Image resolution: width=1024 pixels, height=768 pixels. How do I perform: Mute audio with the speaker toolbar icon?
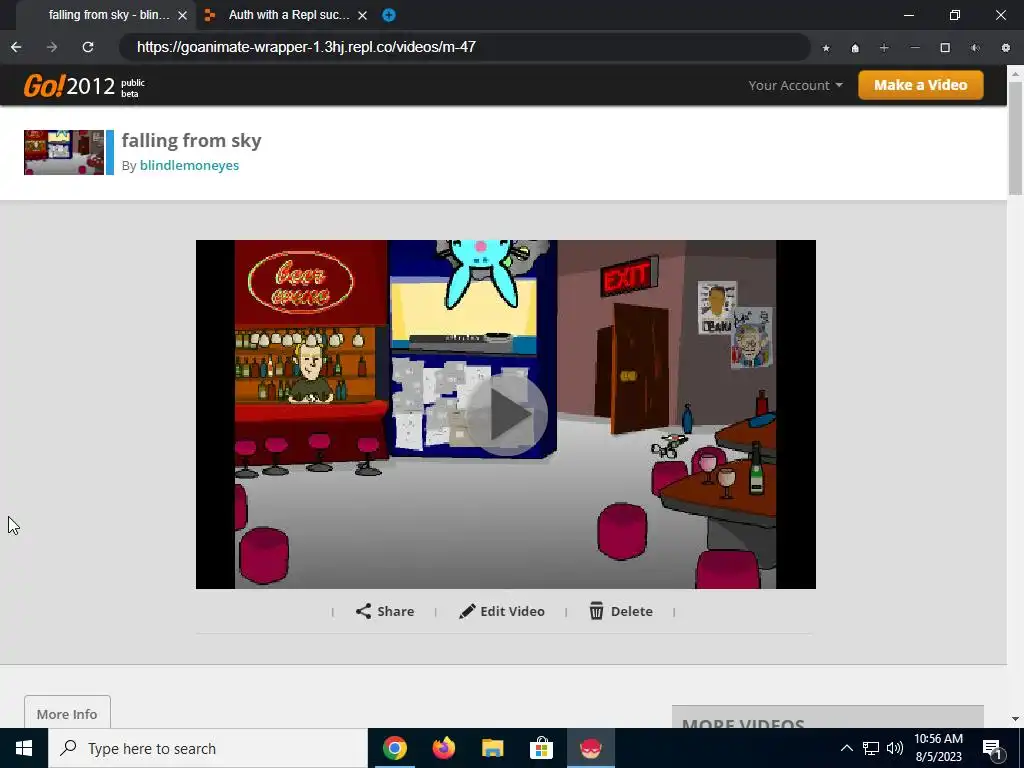975,48
